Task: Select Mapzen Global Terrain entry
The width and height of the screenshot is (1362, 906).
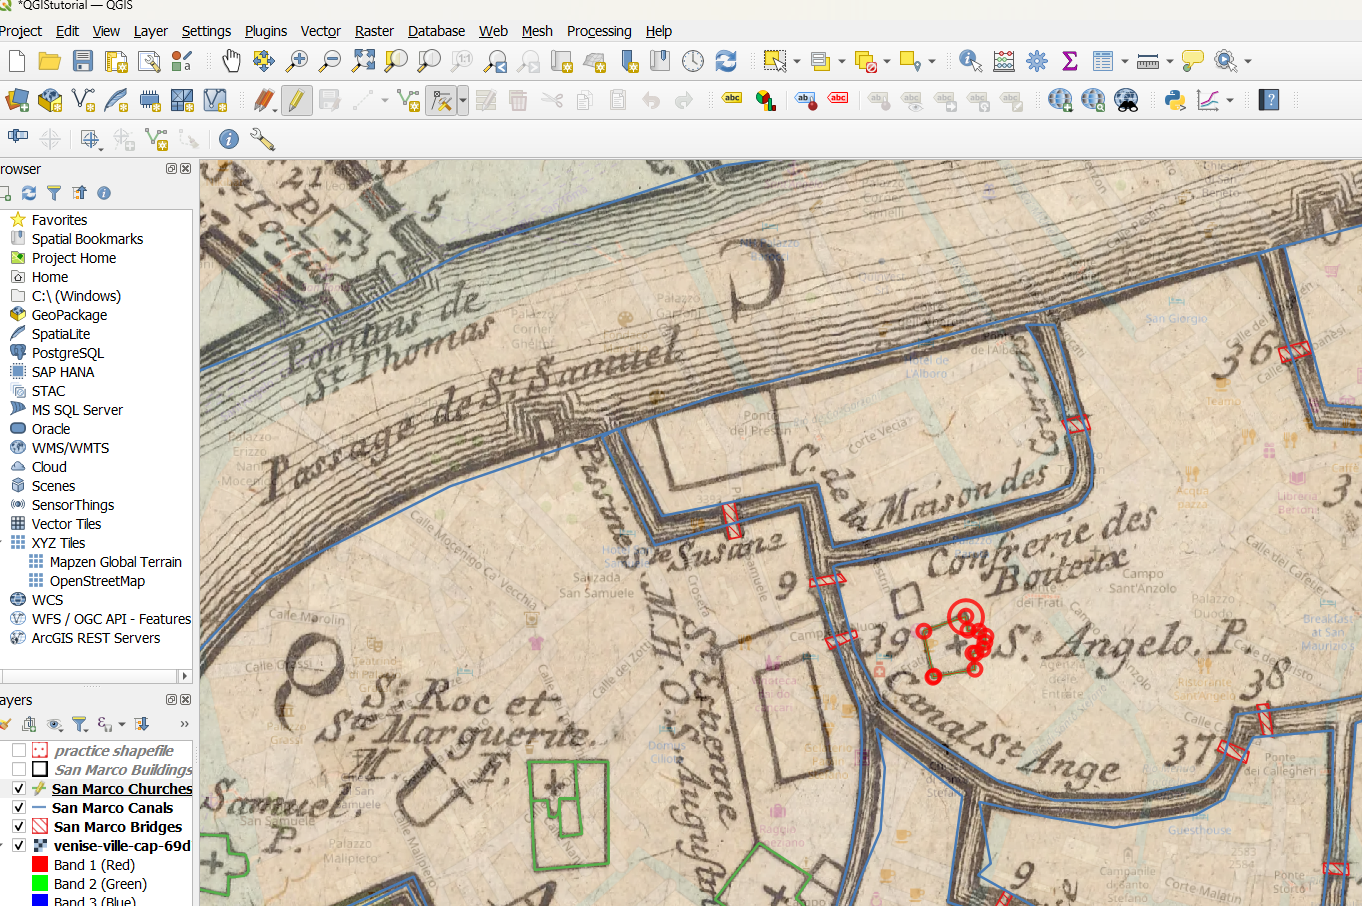Action: 115,562
